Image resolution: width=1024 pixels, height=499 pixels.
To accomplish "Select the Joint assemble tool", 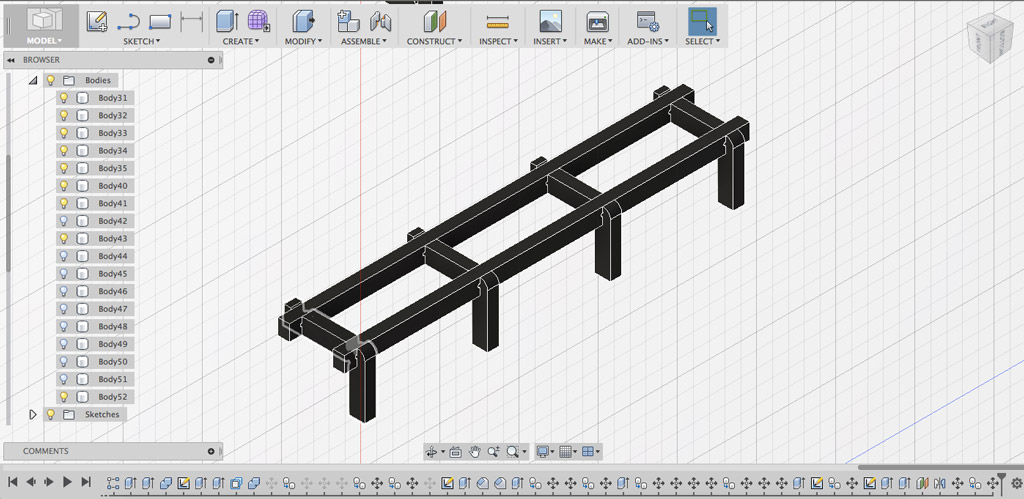I will (380, 22).
